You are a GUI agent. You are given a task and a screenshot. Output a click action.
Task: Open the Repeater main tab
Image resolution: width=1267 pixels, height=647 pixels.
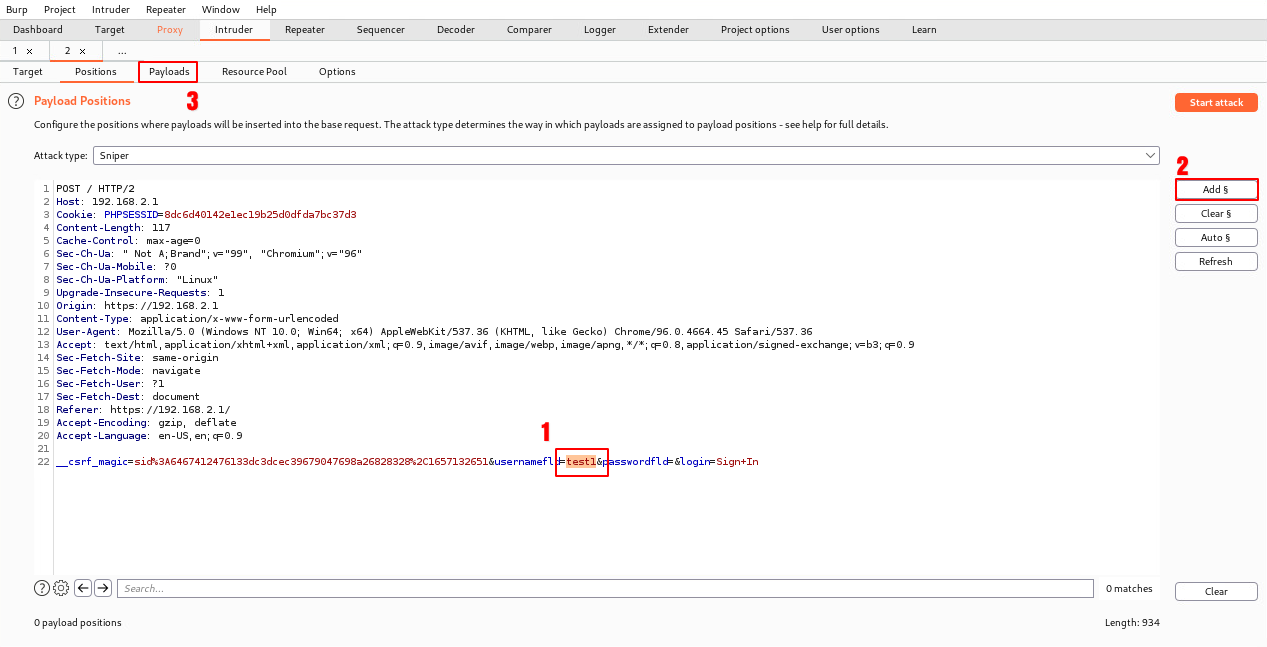[304, 30]
